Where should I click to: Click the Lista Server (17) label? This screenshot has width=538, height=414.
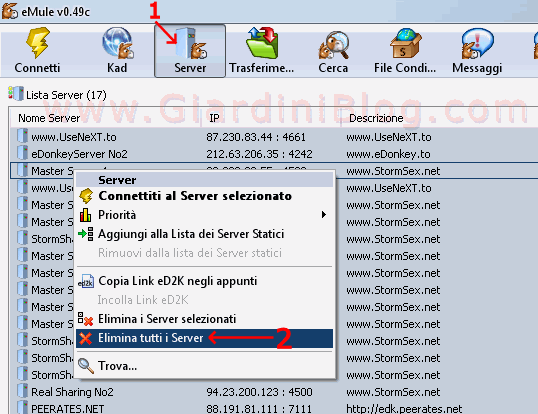click(x=66, y=95)
